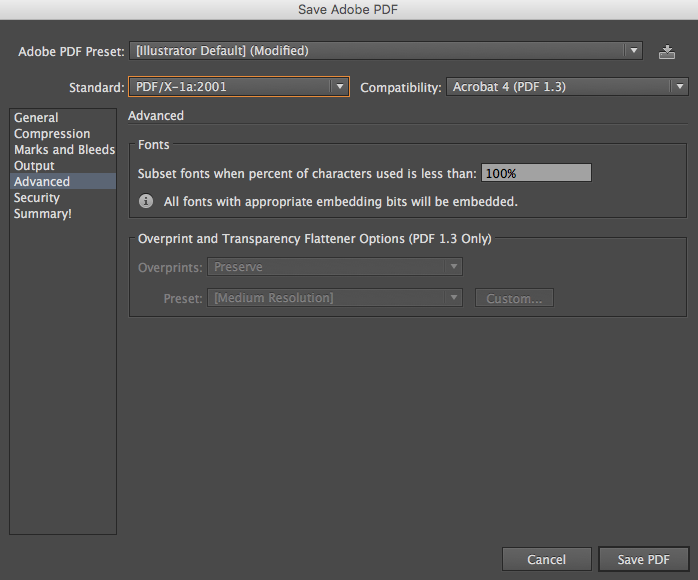698x580 pixels.
Task: Click the Overprint and Transparency Flattener heading
Action: pyautogui.click(x=315, y=239)
